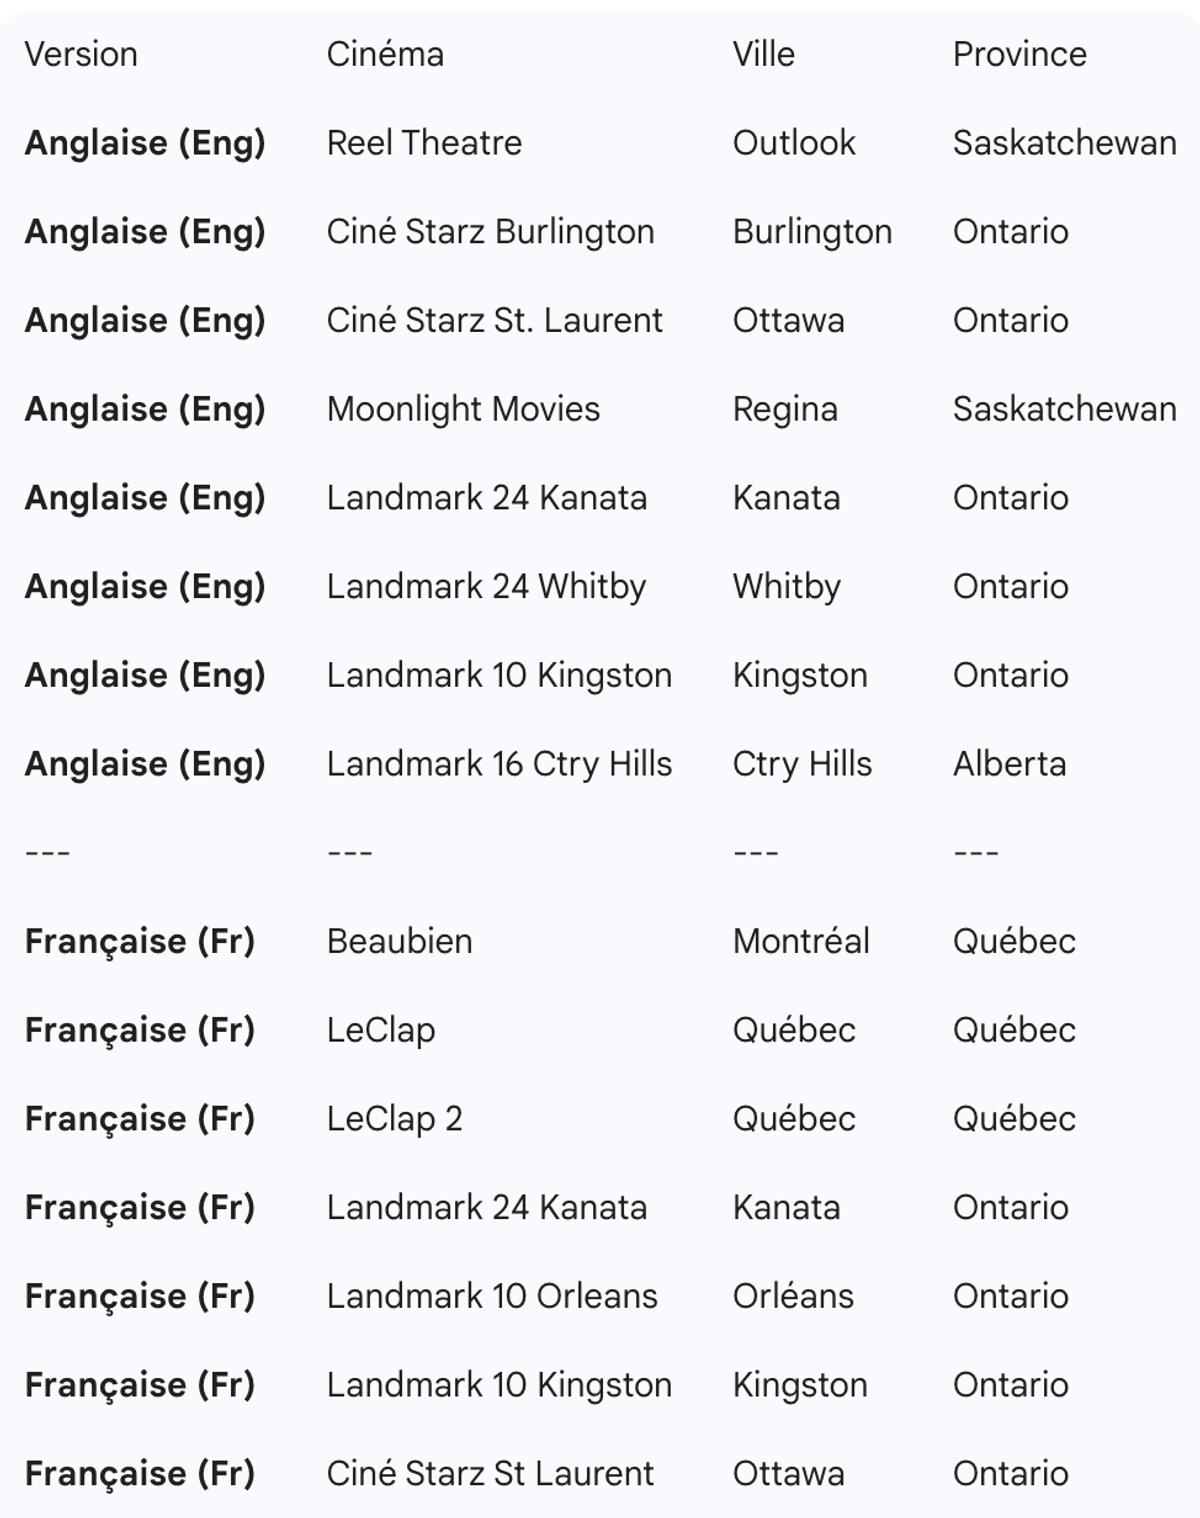1200x1518 pixels.
Task: Click Landmark 10 Orleans cinema name
Action: [492, 1296]
